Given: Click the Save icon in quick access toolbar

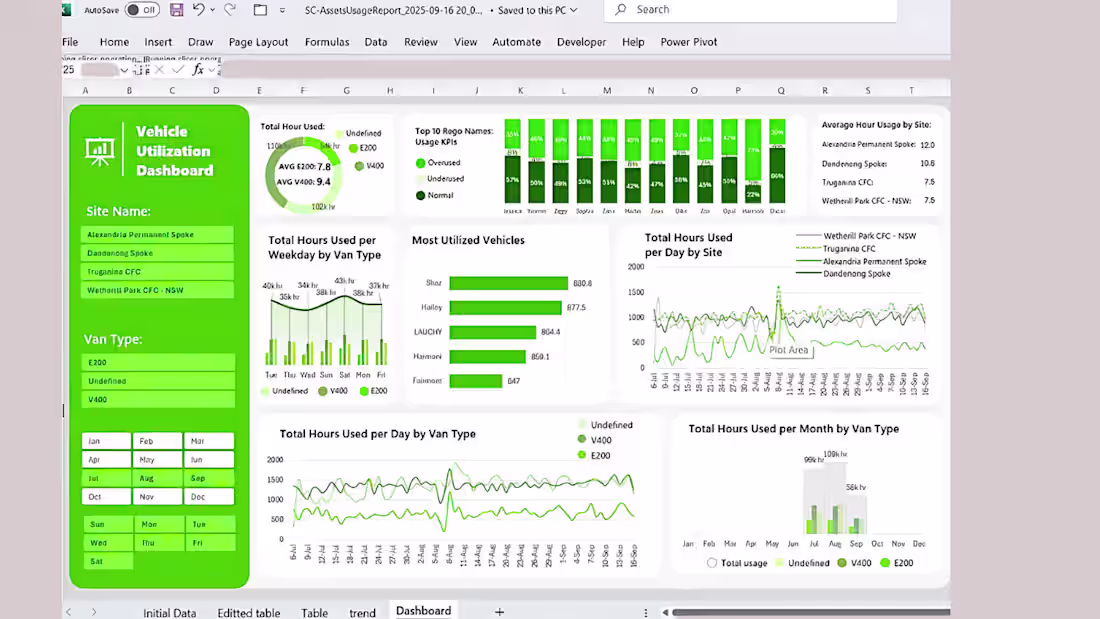Looking at the screenshot, I should 176,10.
